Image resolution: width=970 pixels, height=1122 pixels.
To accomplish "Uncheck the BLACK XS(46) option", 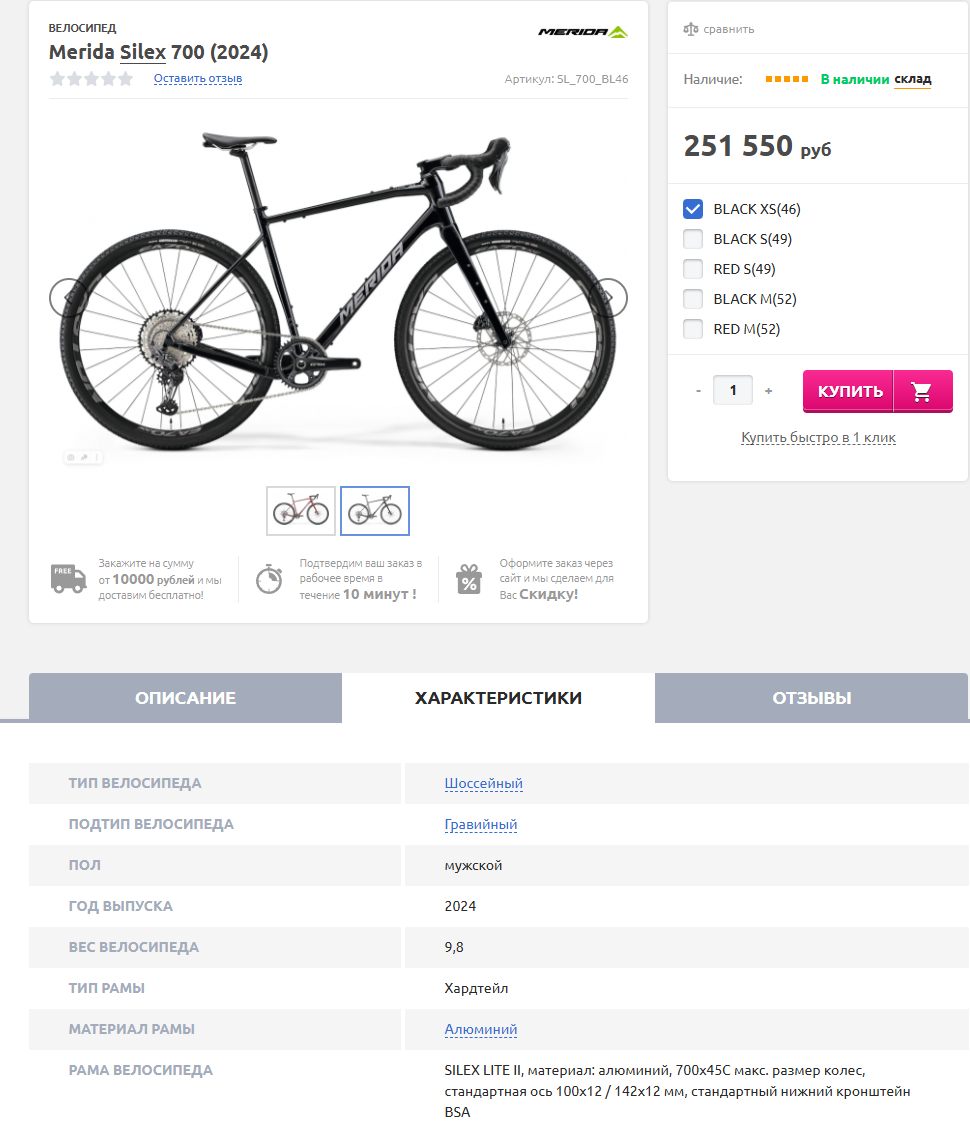I will point(693,209).
